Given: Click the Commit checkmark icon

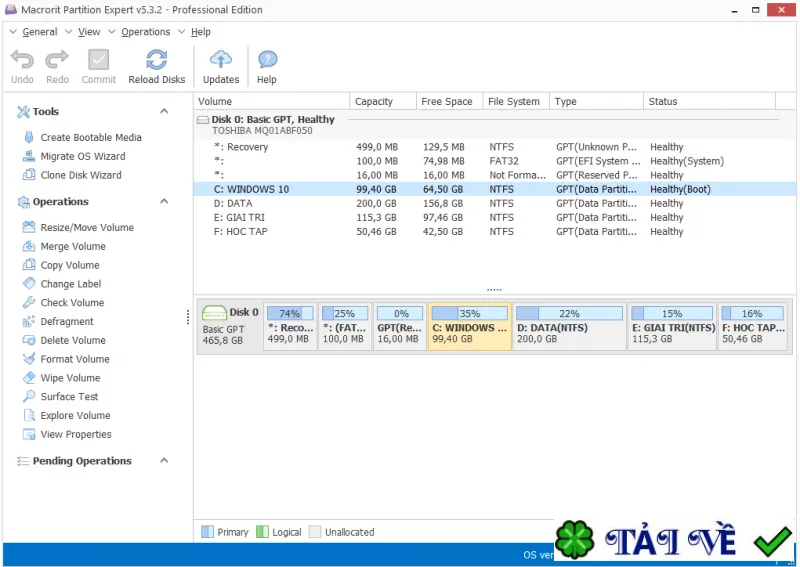Looking at the screenshot, I should [98, 60].
